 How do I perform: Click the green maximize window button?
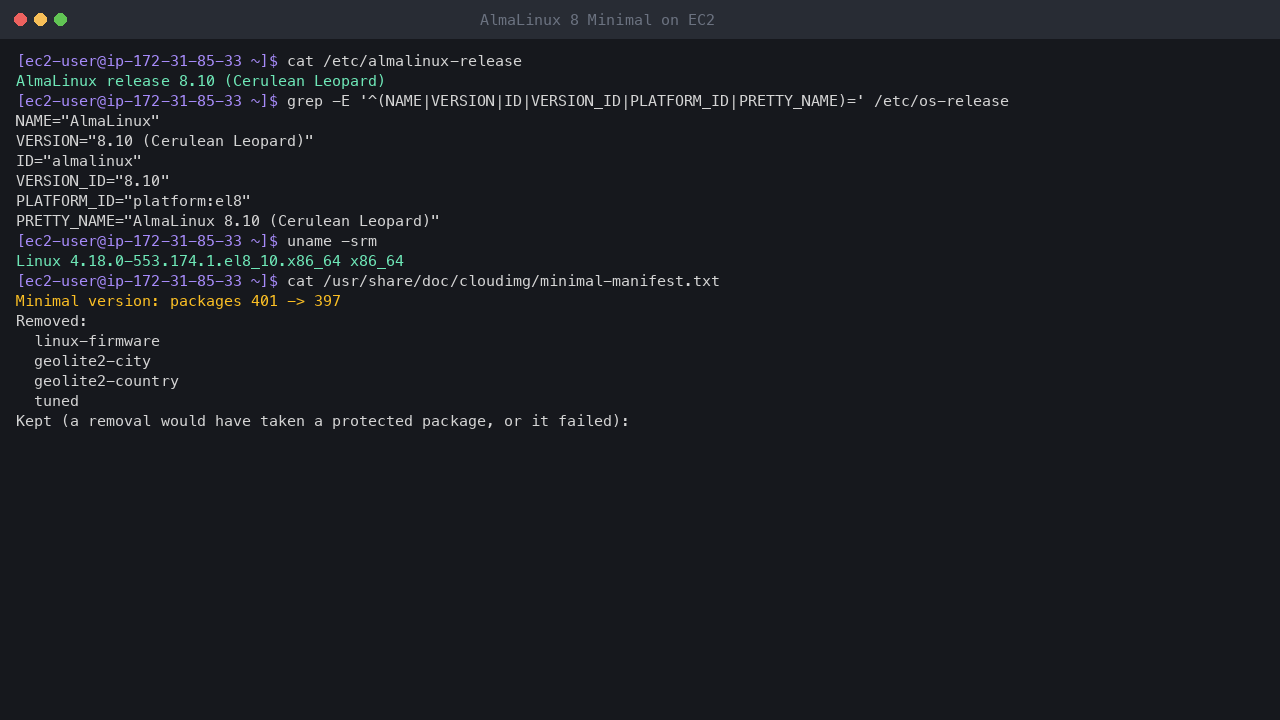[x=60, y=20]
